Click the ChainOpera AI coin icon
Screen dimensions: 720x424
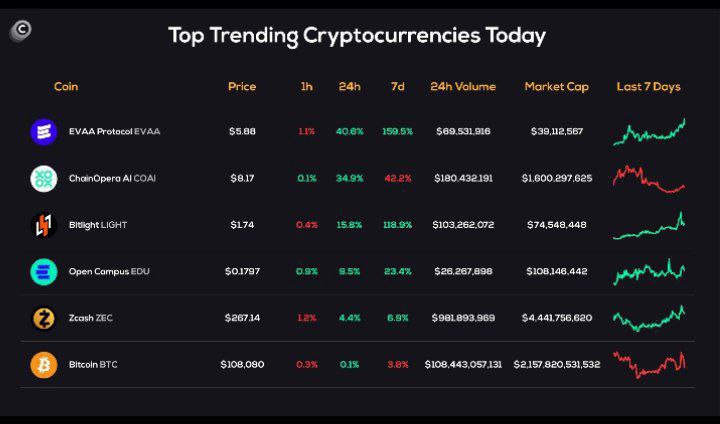tap(44, 178)
